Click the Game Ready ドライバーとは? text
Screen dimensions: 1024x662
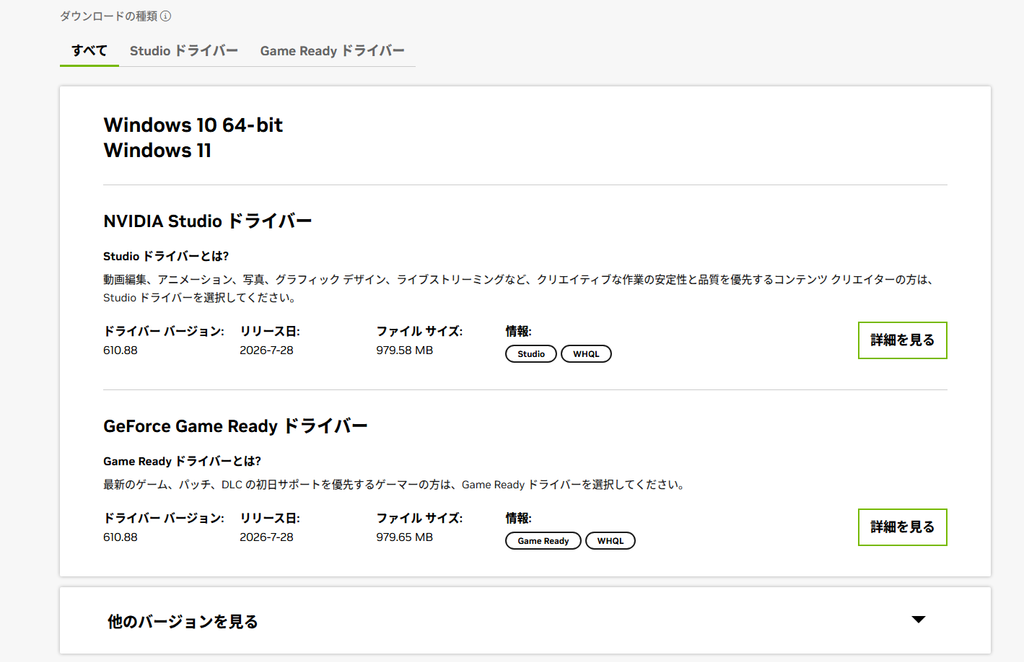click(182, 461)
